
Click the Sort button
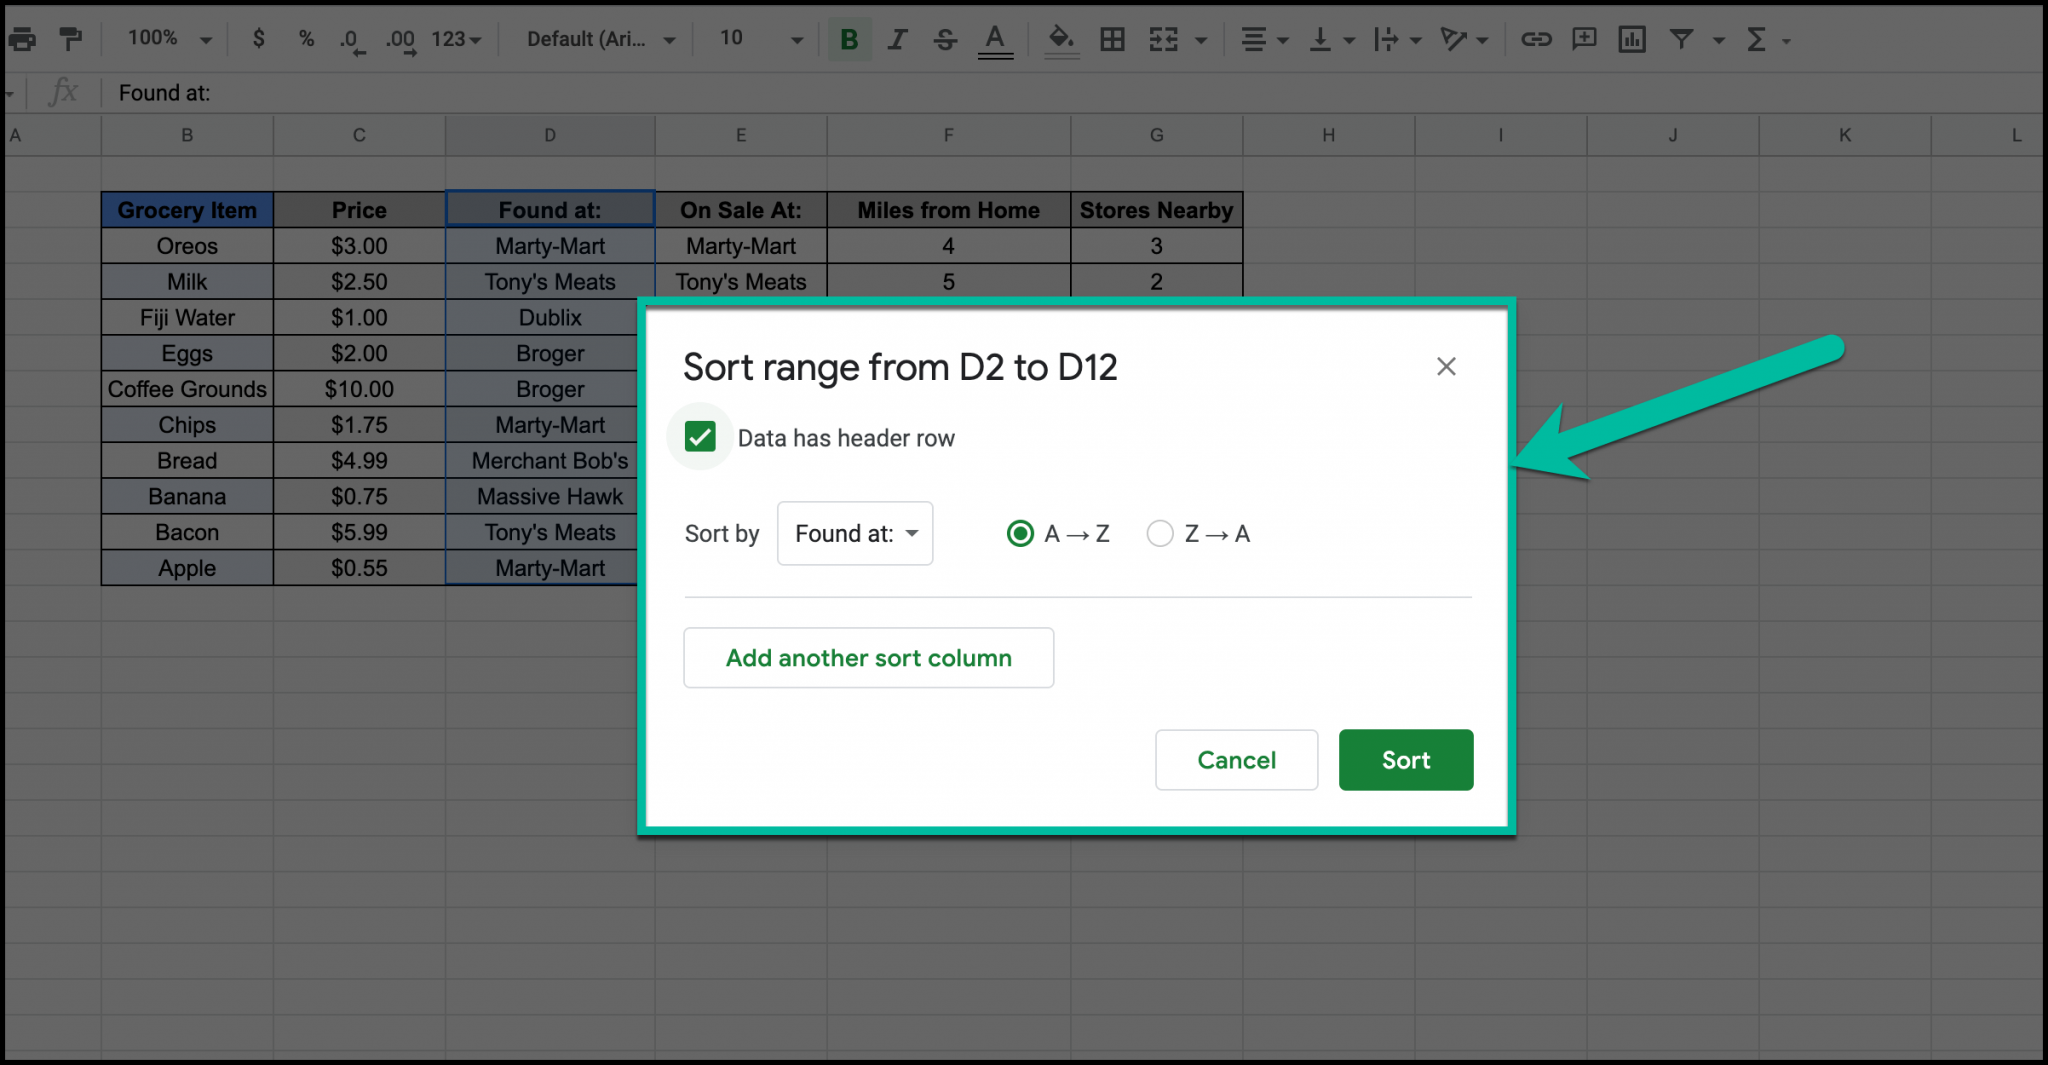[1405, 759]
